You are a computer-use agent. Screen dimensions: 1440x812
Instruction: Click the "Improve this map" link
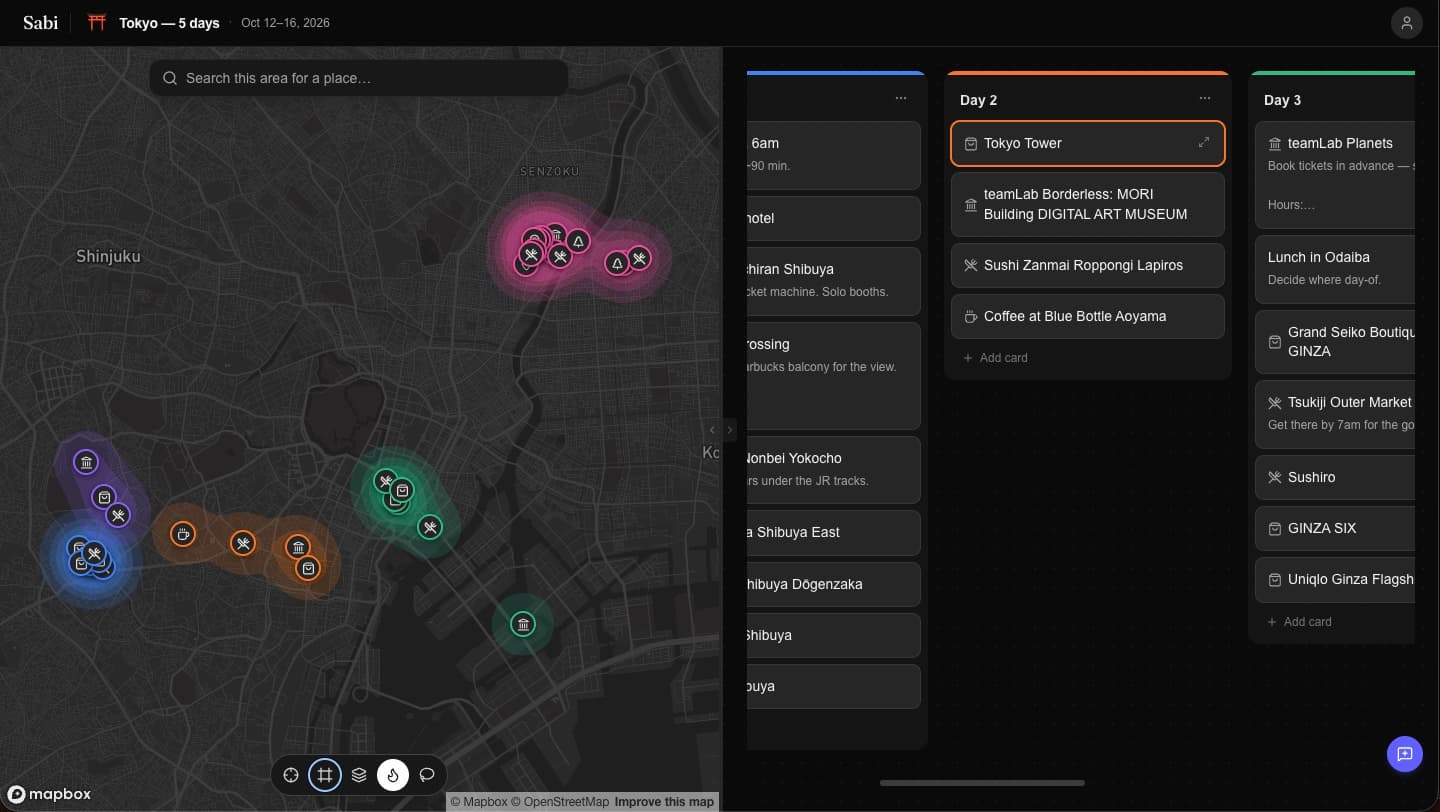664,802
